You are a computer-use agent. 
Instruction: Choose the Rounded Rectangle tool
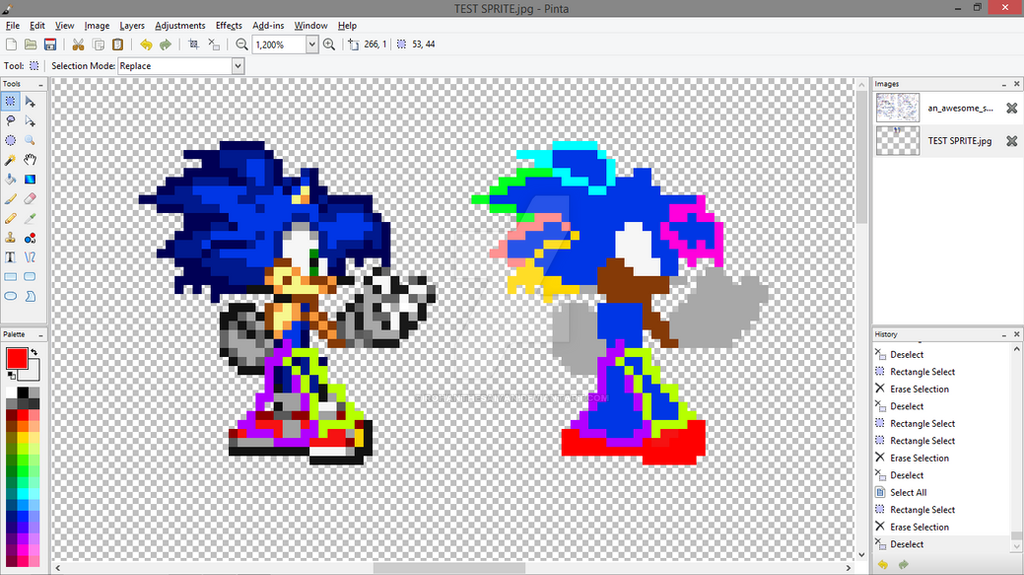tap(30, 276)
